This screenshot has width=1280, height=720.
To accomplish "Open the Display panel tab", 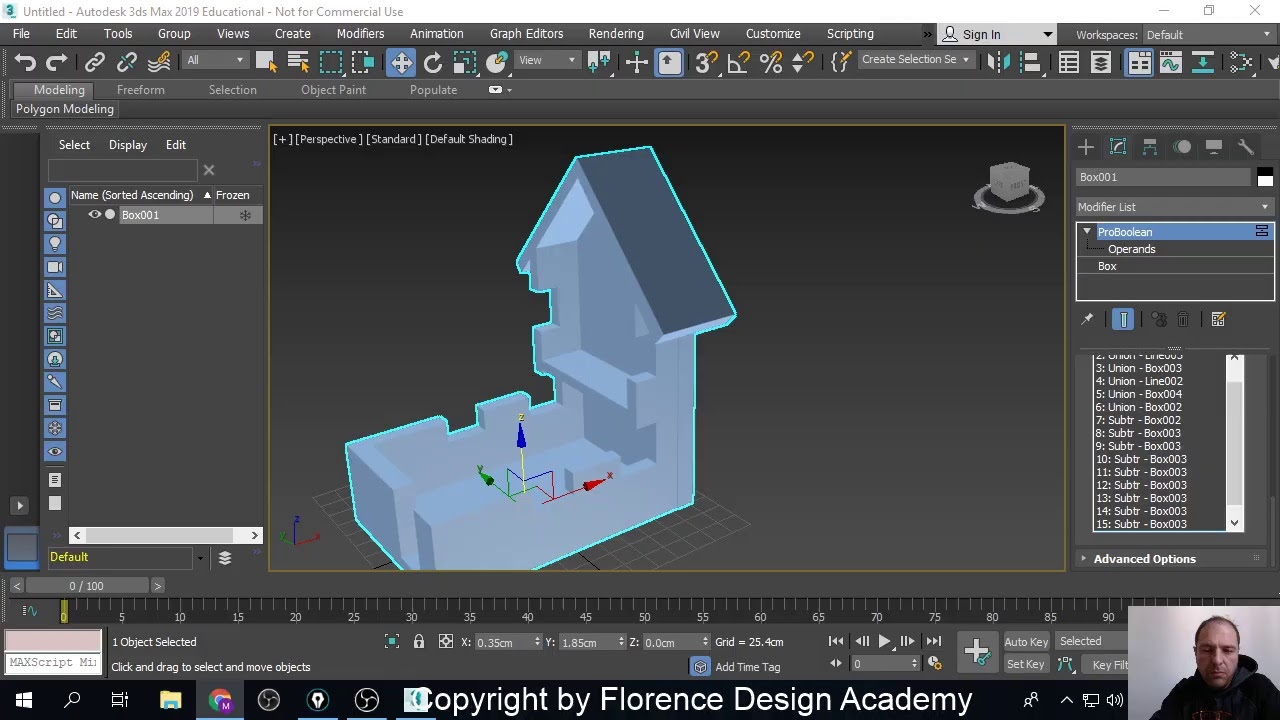I will (1214, 147).
